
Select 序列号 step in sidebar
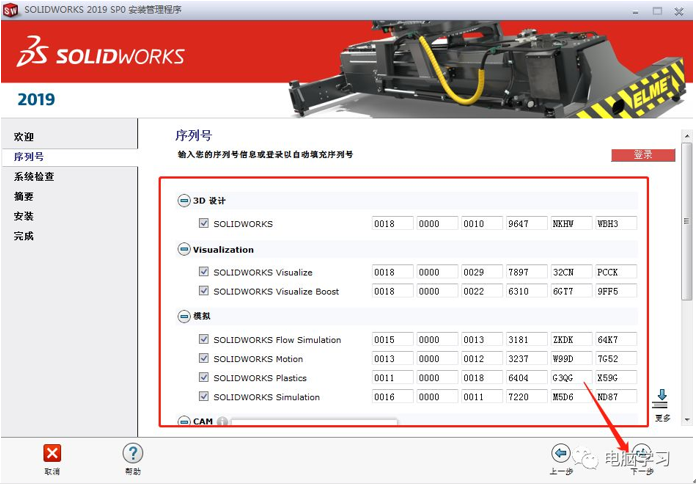(29, 157)
